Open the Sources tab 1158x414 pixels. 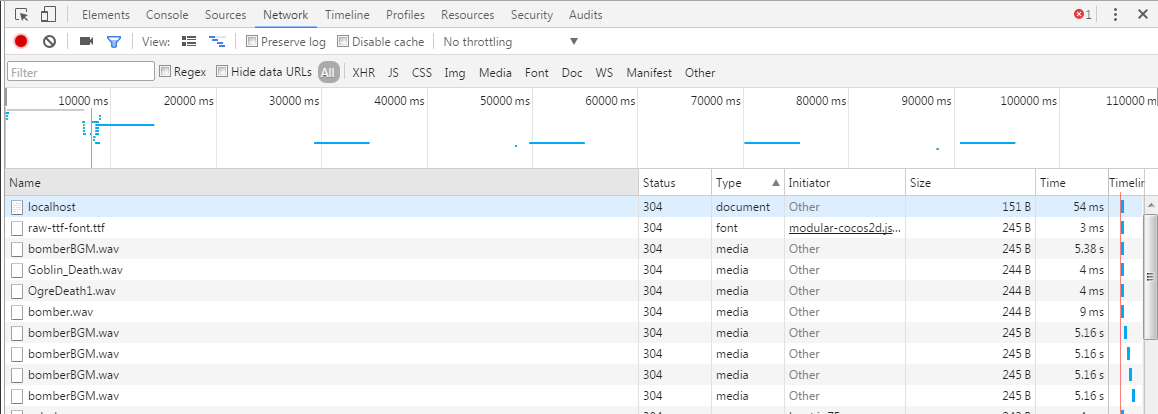tap(225, 15)
